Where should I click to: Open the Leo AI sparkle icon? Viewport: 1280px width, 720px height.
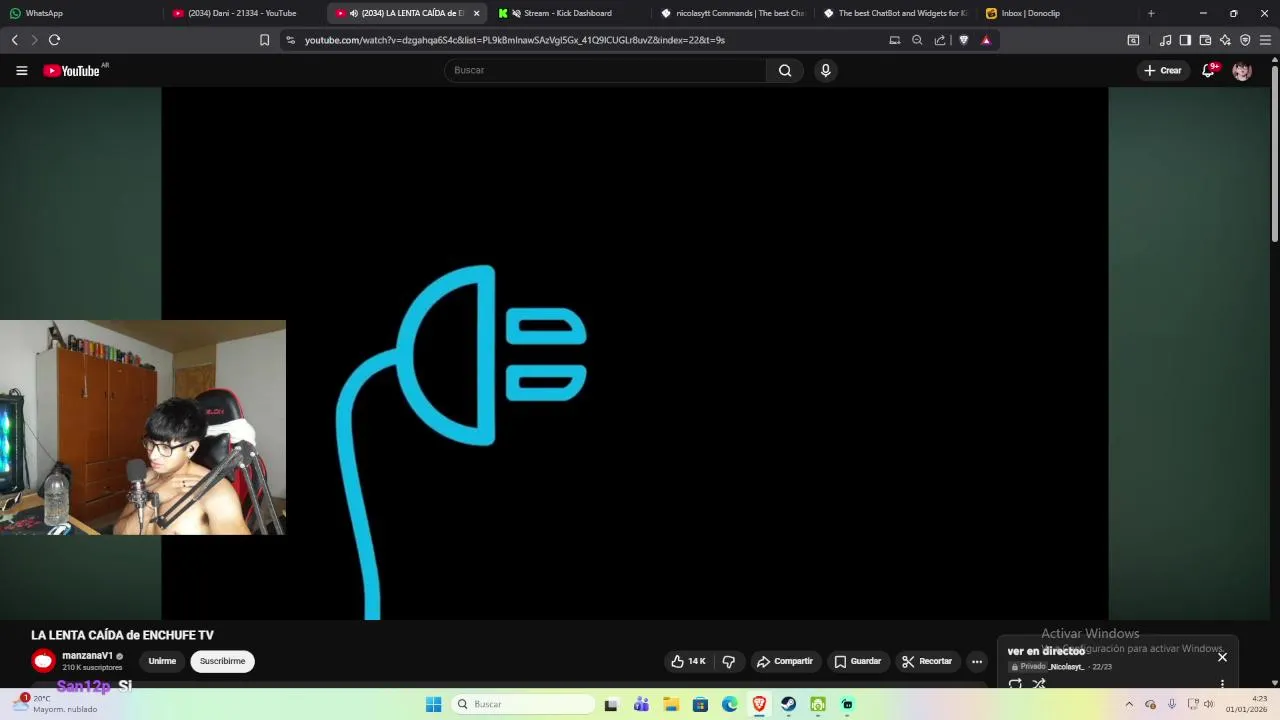pyautogui.click(x=1225, y=40)
